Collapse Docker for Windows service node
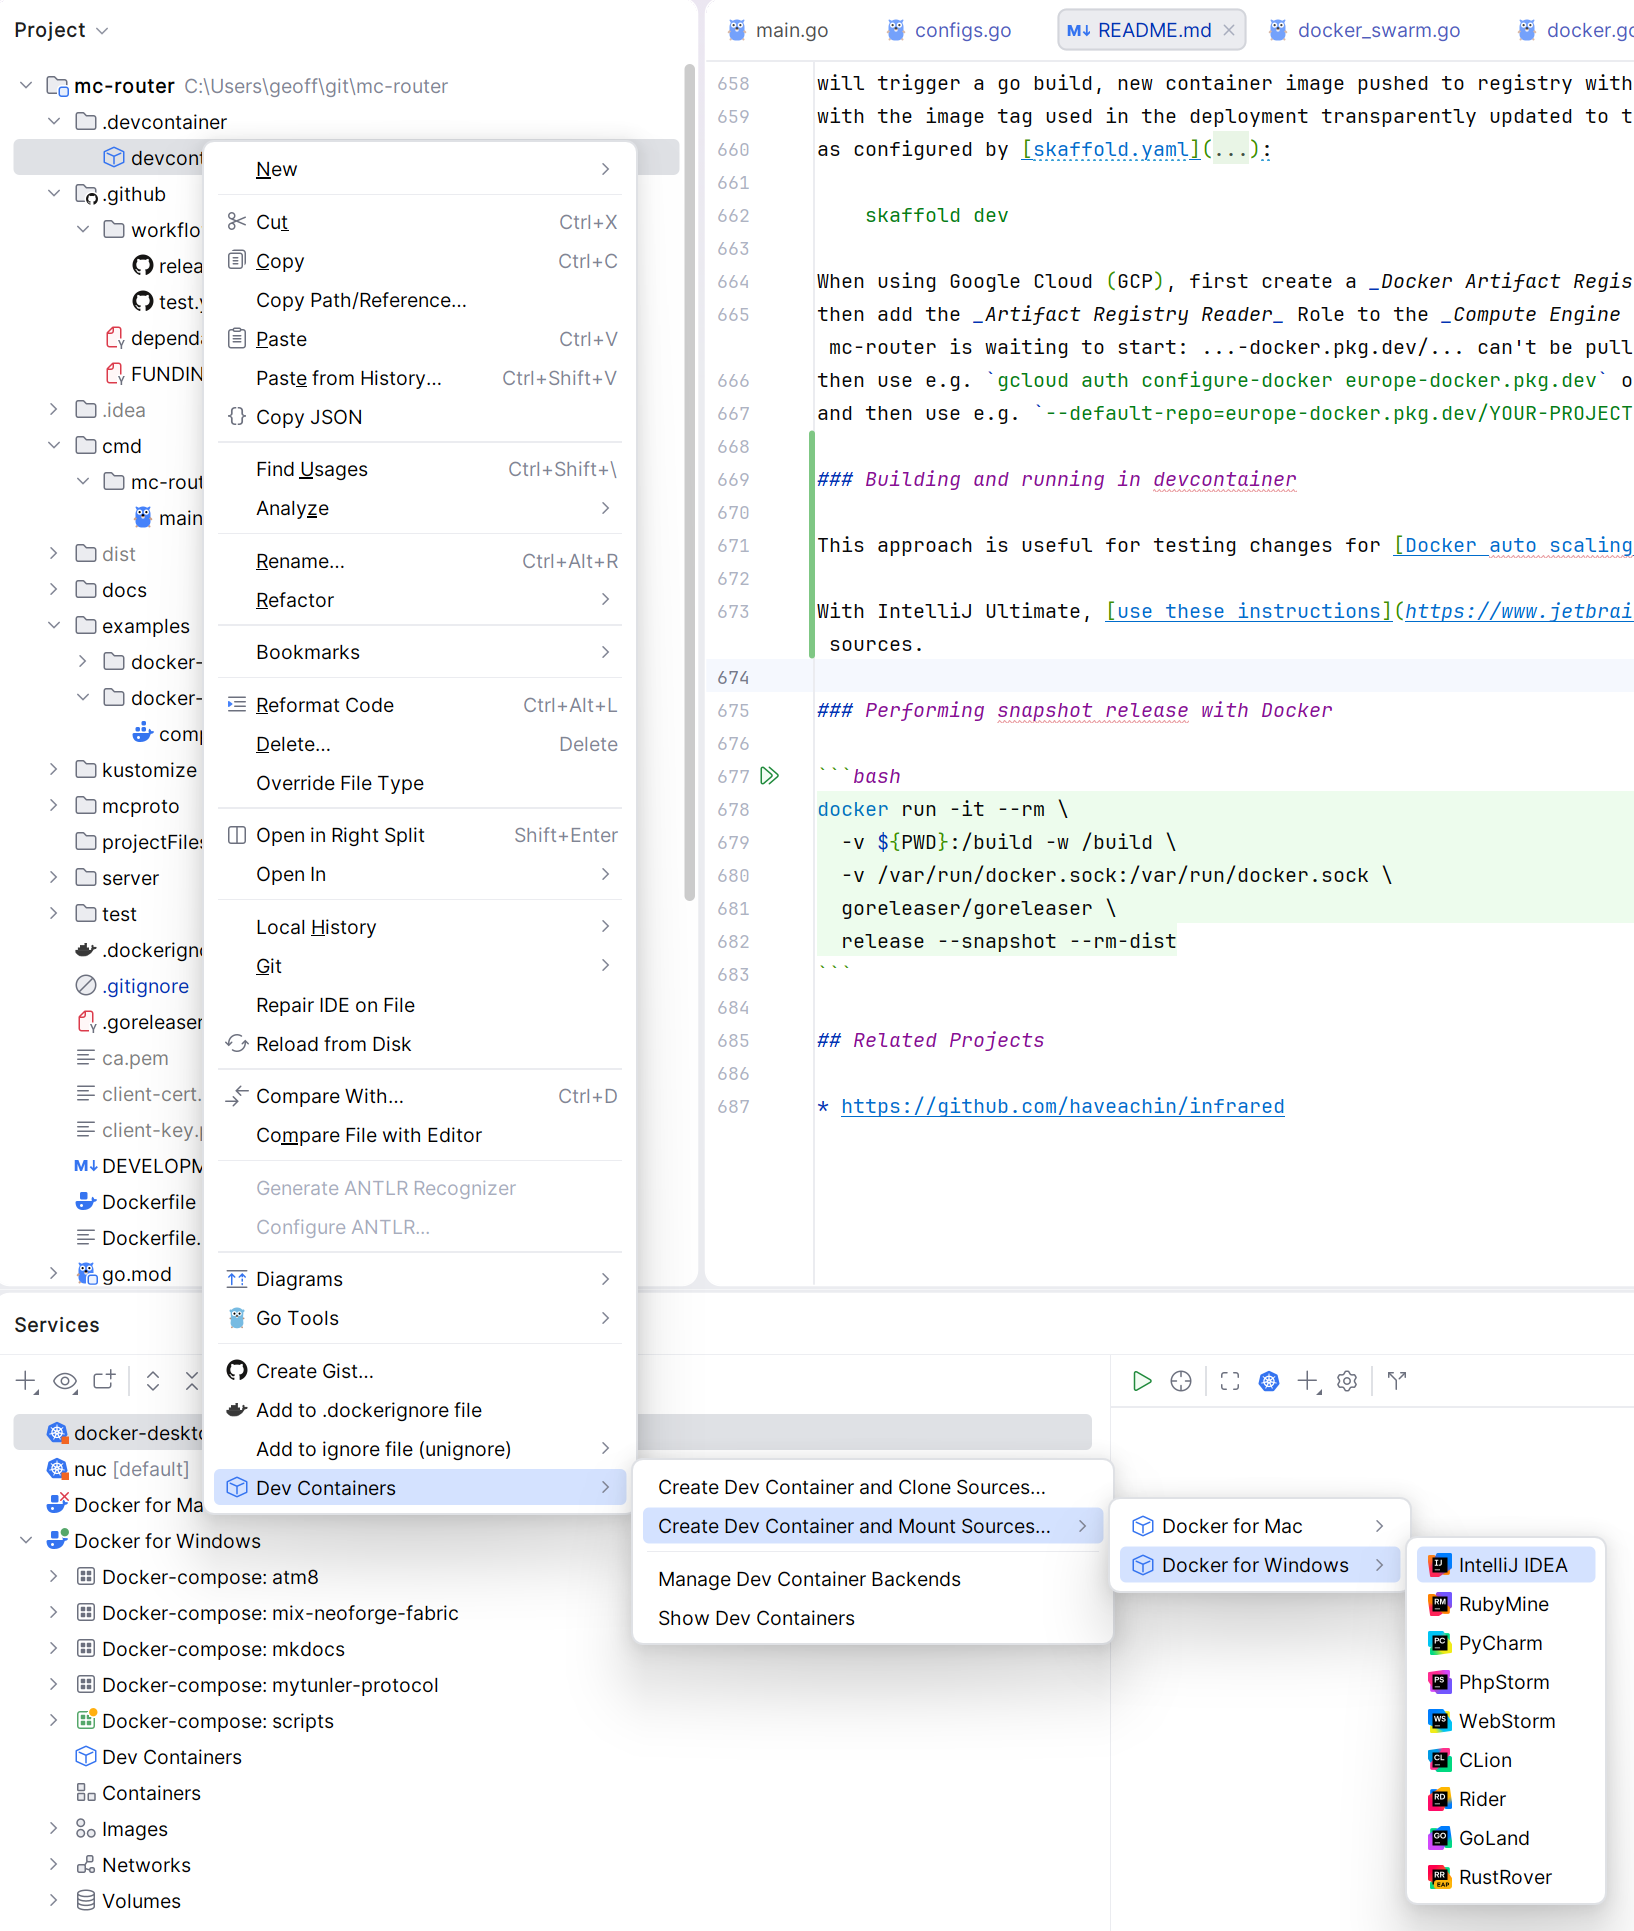1634x1931 pixels. pos(26,1541)
